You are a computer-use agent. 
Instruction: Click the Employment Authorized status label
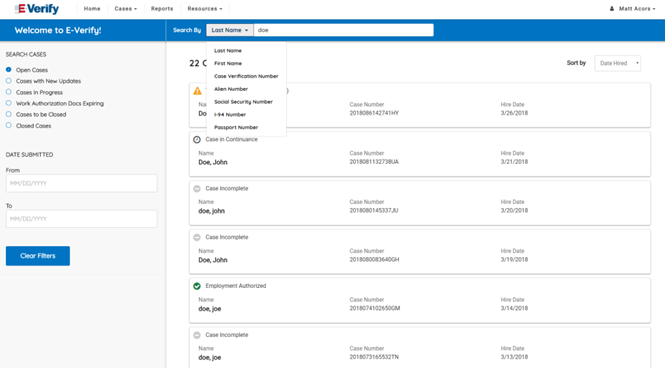pos(236,286)
